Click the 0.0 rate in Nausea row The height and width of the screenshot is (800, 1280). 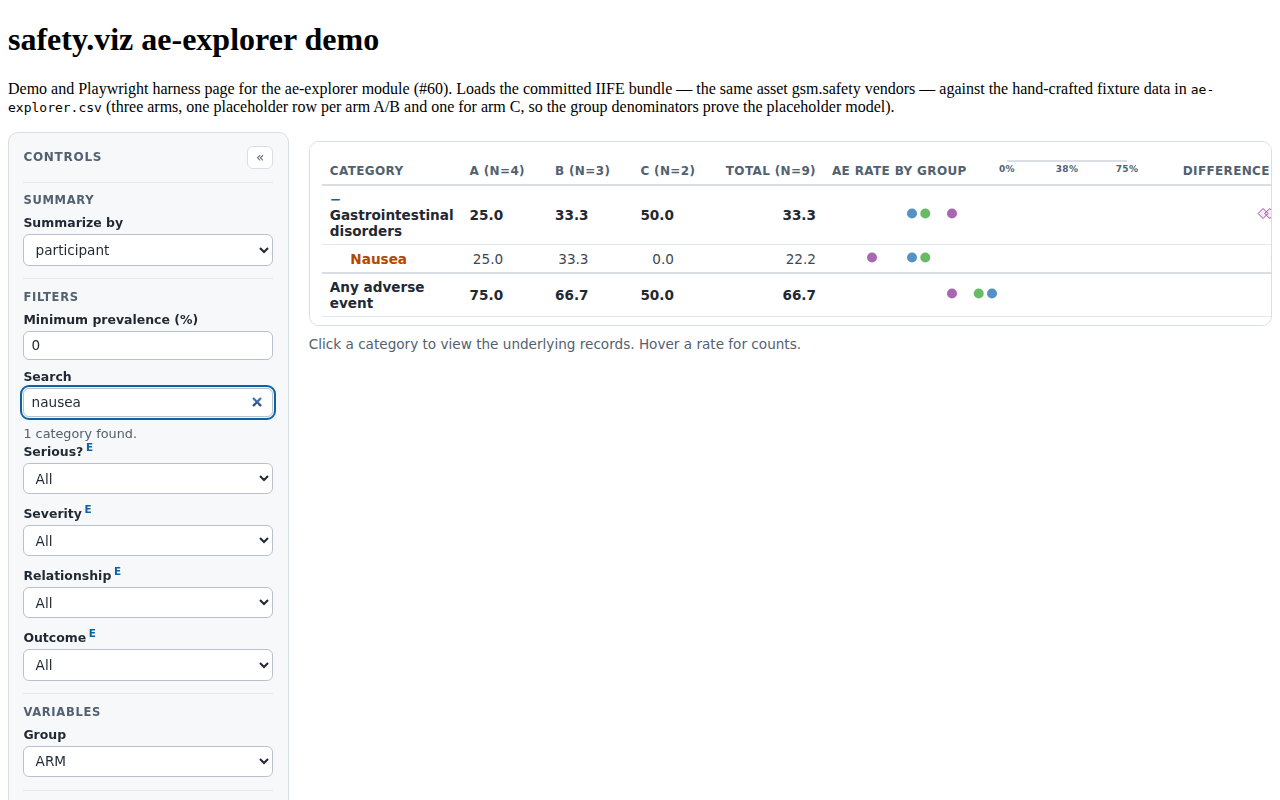tap(663, 259)
